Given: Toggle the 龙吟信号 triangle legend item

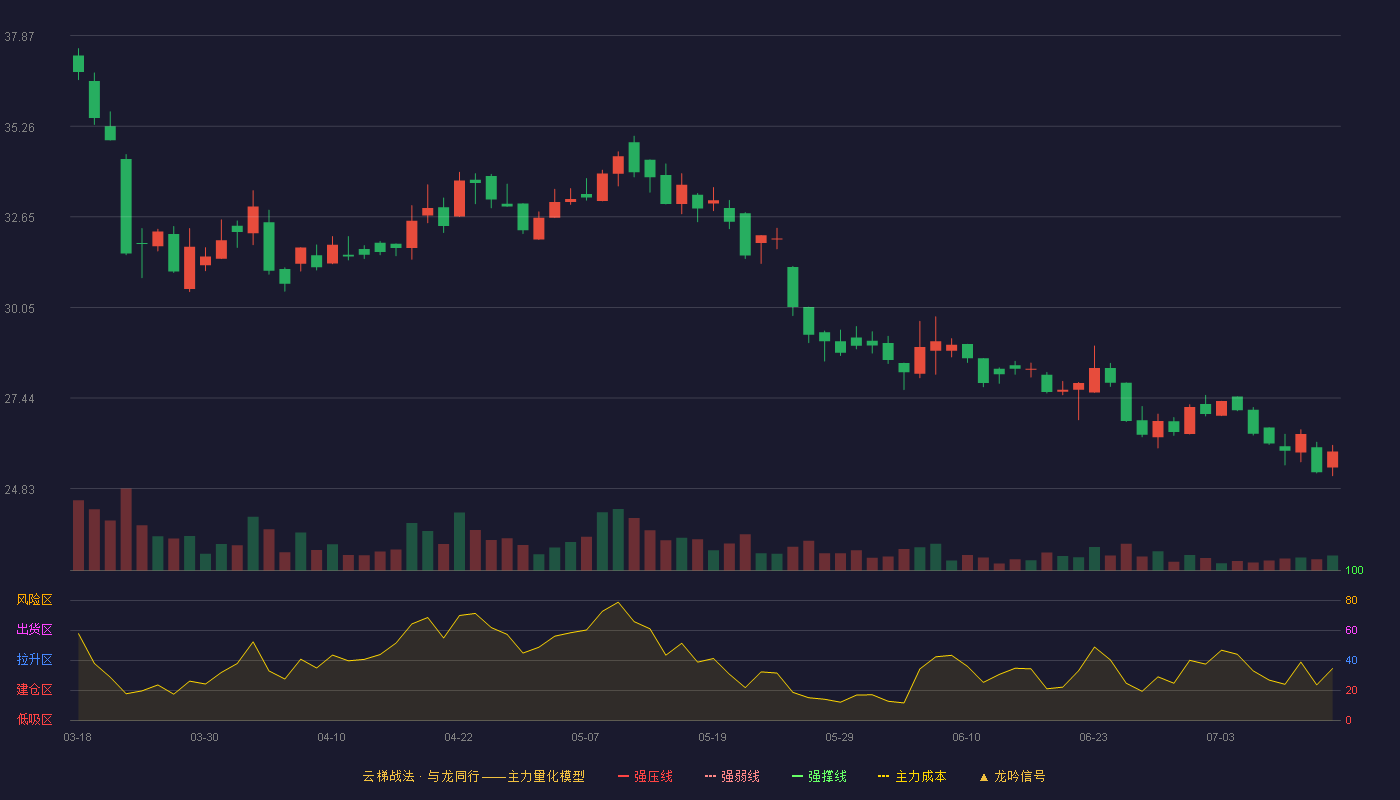Looking at the screenshot, I should click(1011, 776).
